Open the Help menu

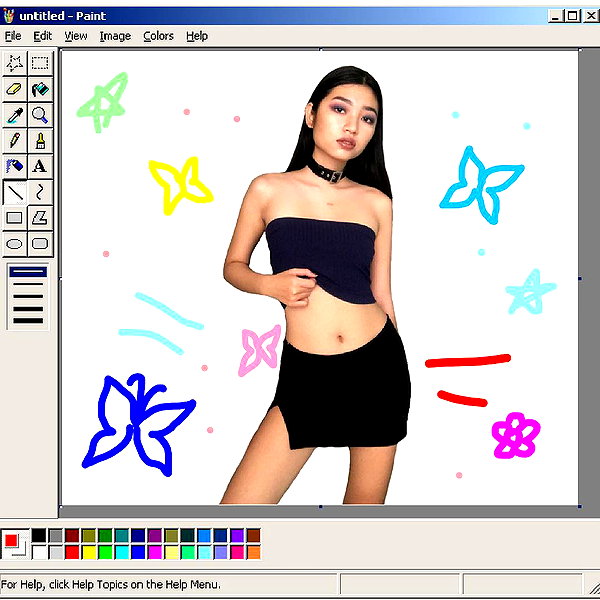(197, 36)
